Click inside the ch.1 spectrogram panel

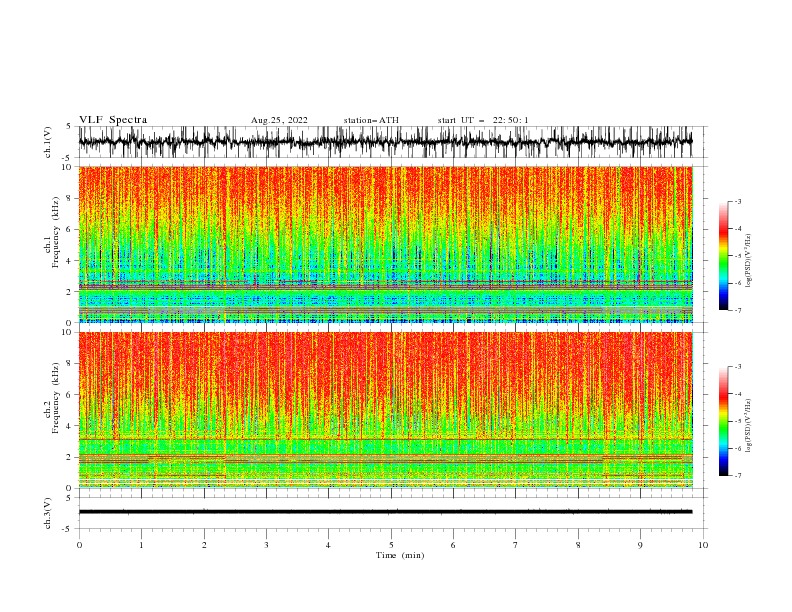385,244
